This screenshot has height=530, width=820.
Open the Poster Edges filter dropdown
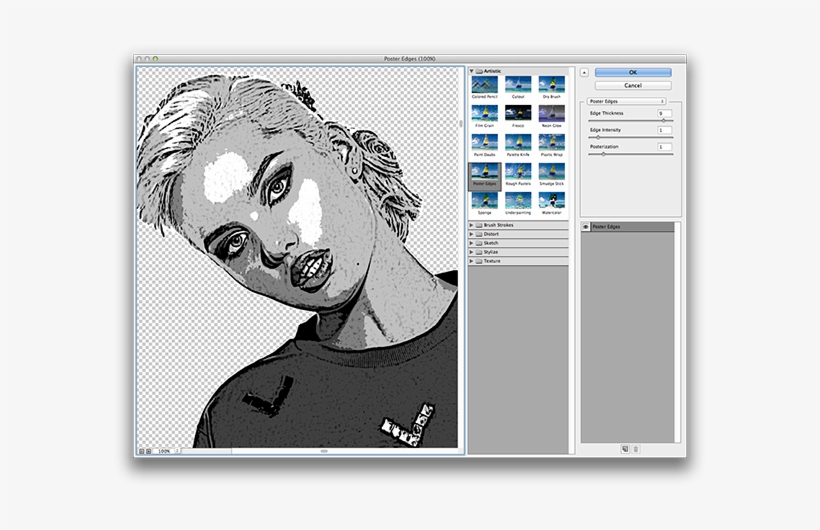(x=627, y=101)
